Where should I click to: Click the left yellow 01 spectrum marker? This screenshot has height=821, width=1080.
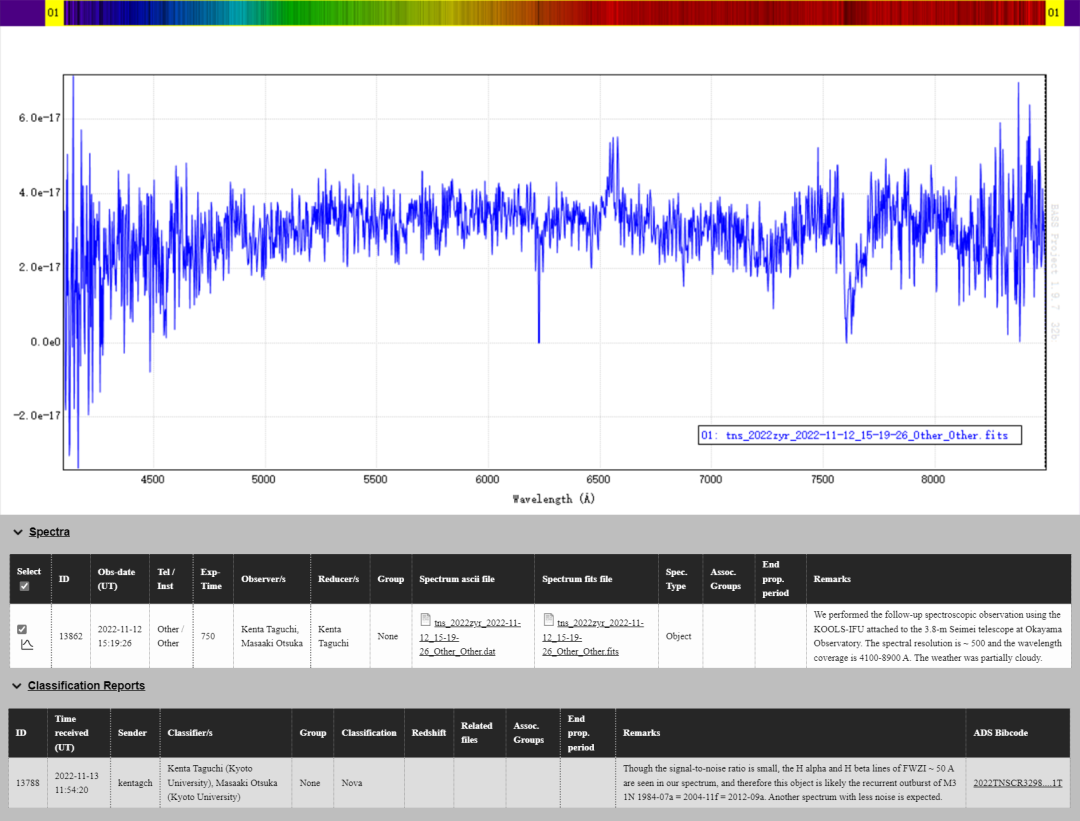click(54, 13)
